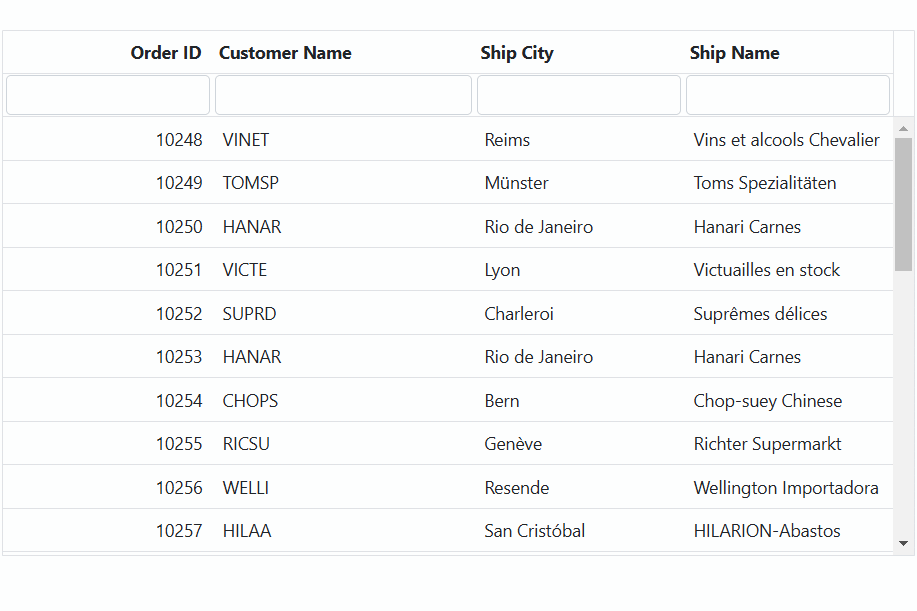
Task: Select the row with order 10248
Action: click(448, 139)
